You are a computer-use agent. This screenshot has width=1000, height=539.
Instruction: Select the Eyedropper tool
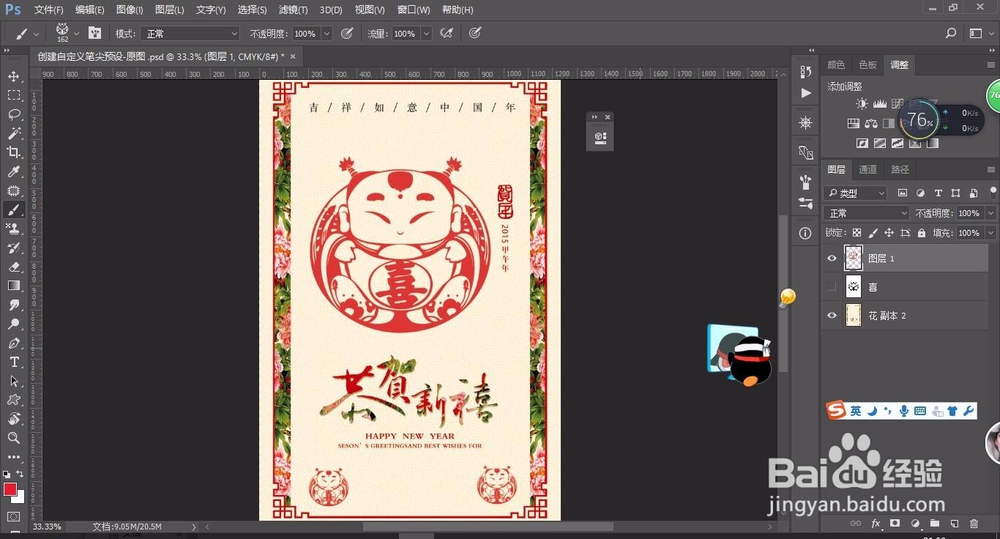tap(13, 172)
